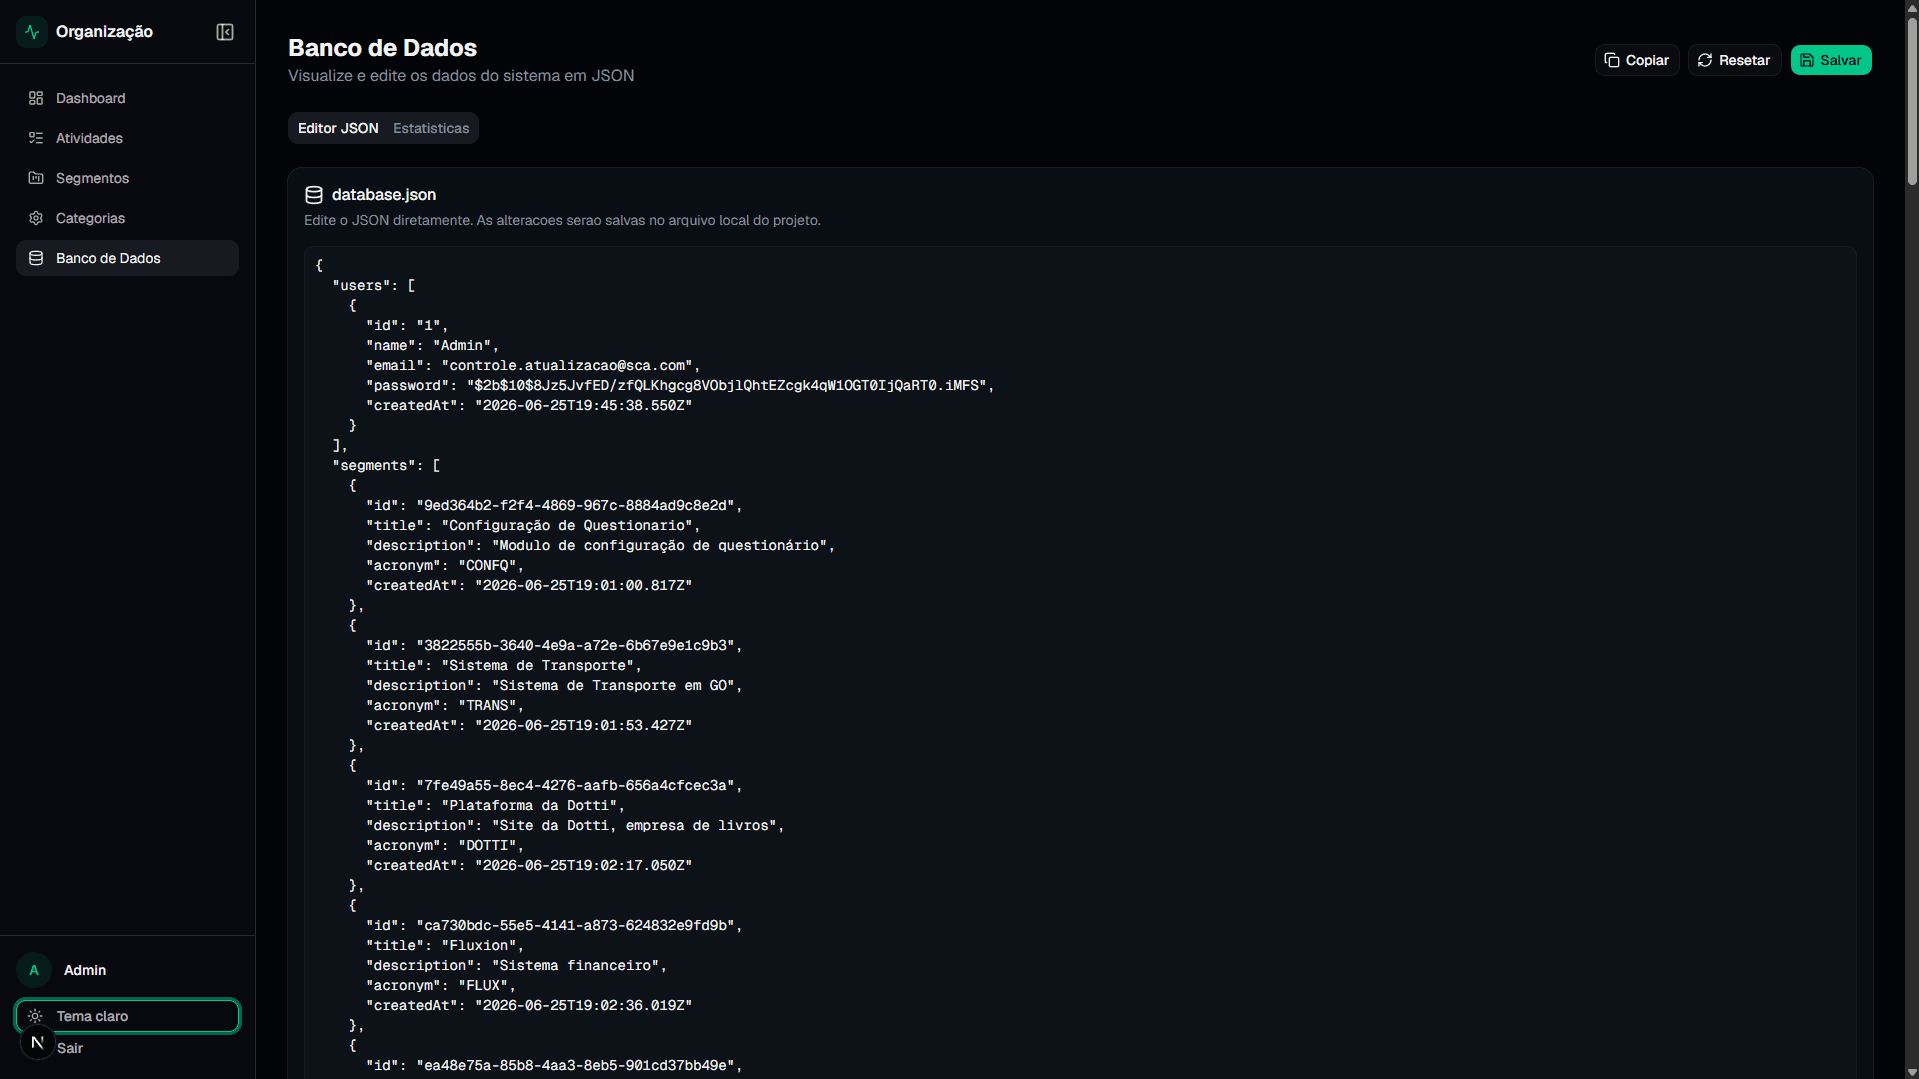
Task: Reset the JSON with Resetar button
Action: click(x=1734, y=60)
